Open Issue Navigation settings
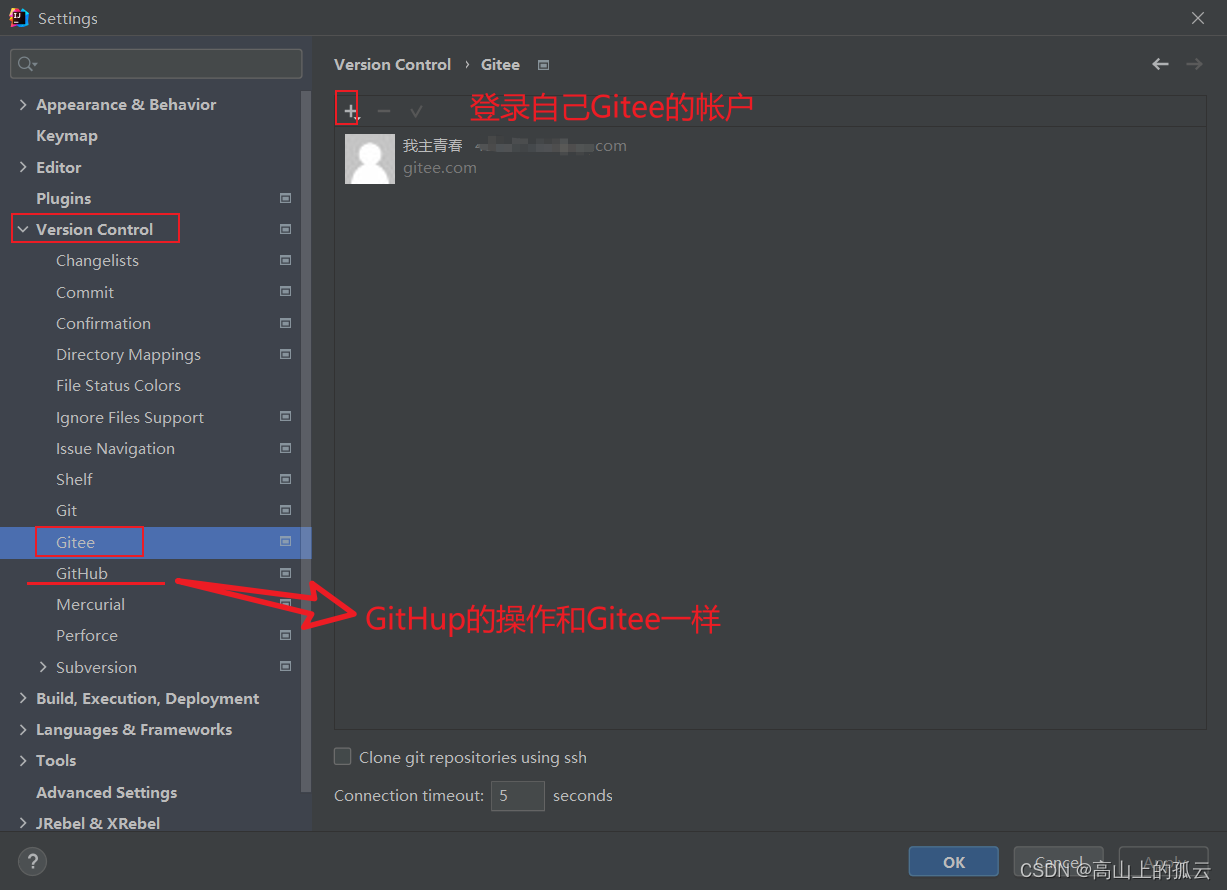 [x=115, y=448]
